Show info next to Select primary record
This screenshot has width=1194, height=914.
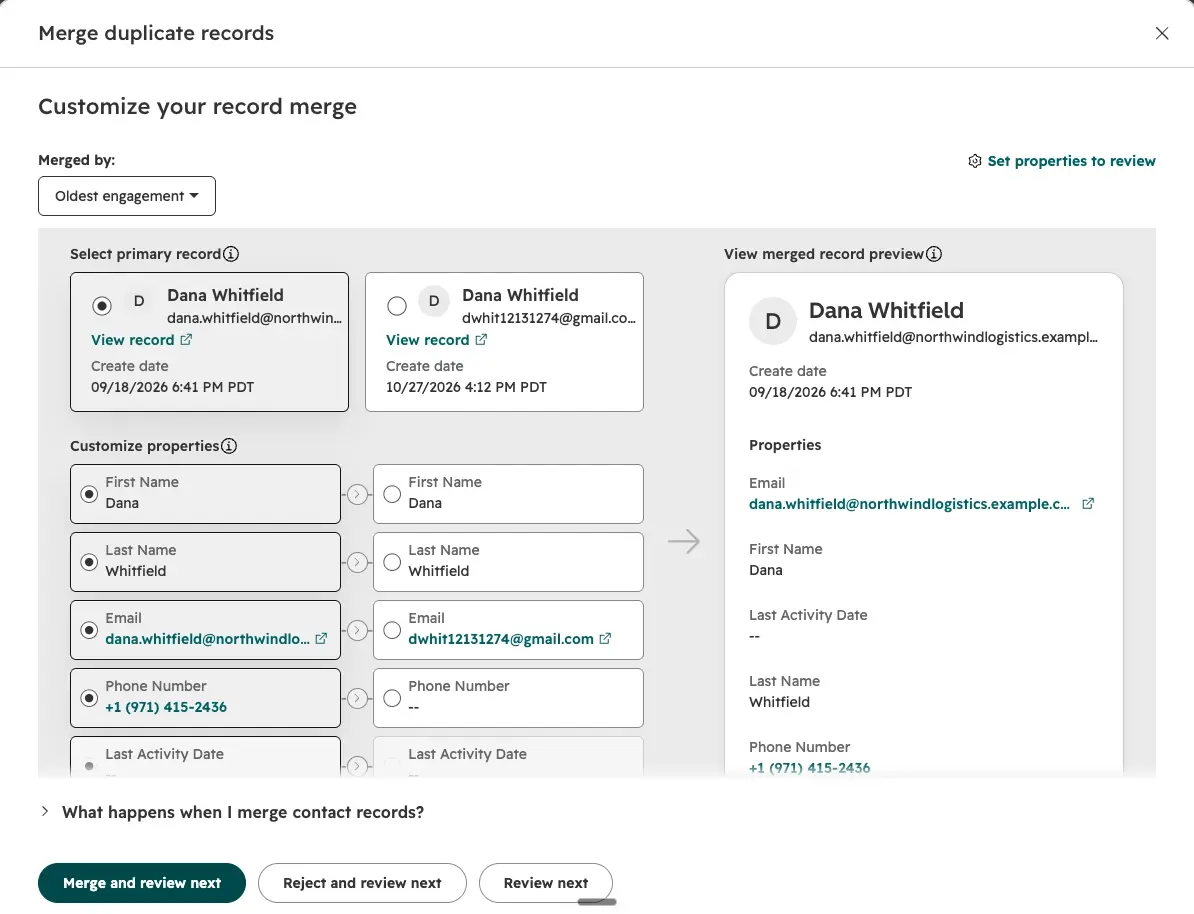point(231,254)
